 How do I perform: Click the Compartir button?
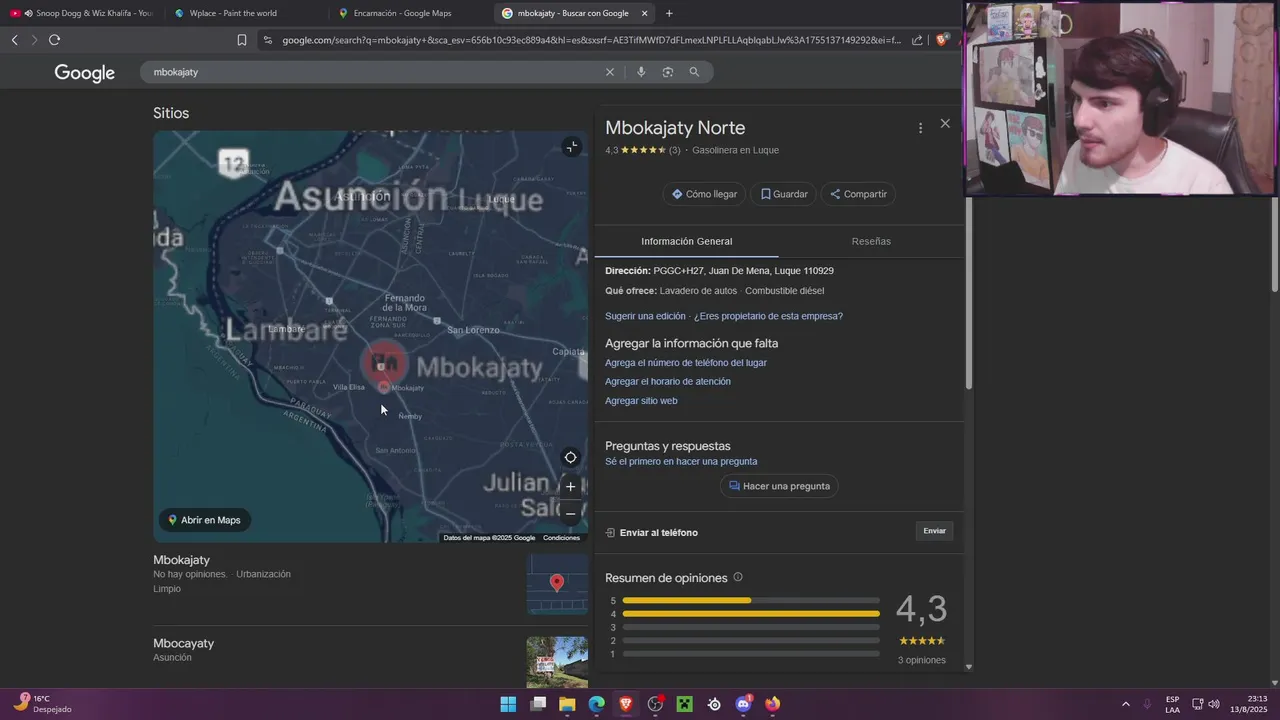pyautogui.click(x=858, y=194)
